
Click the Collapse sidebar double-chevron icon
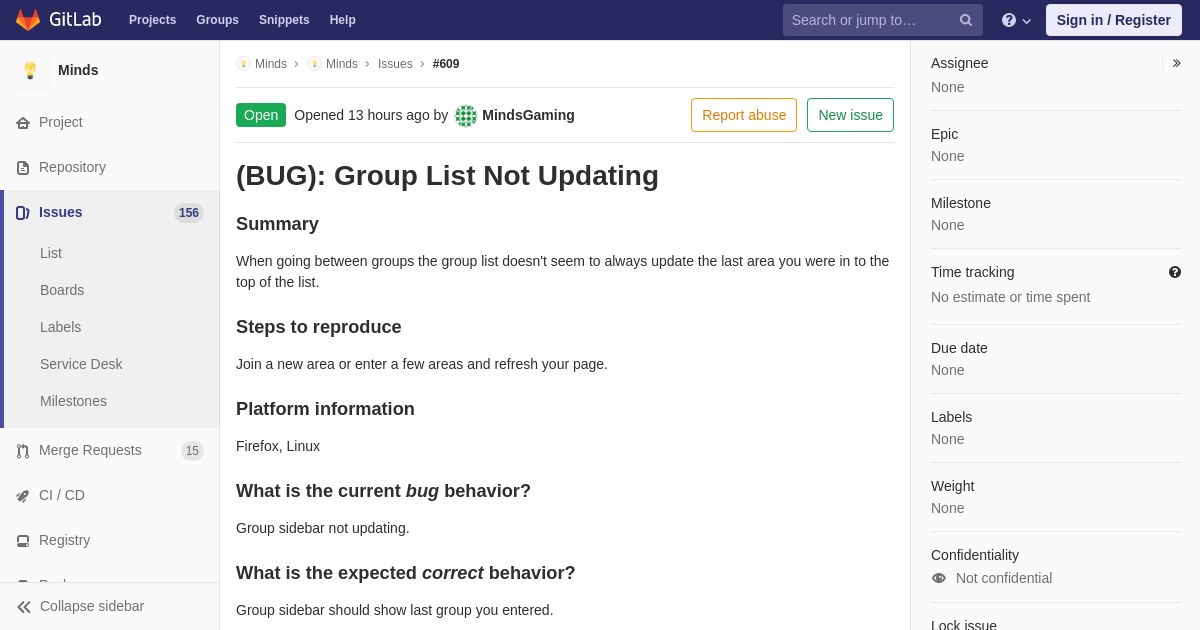pos(24,607)
